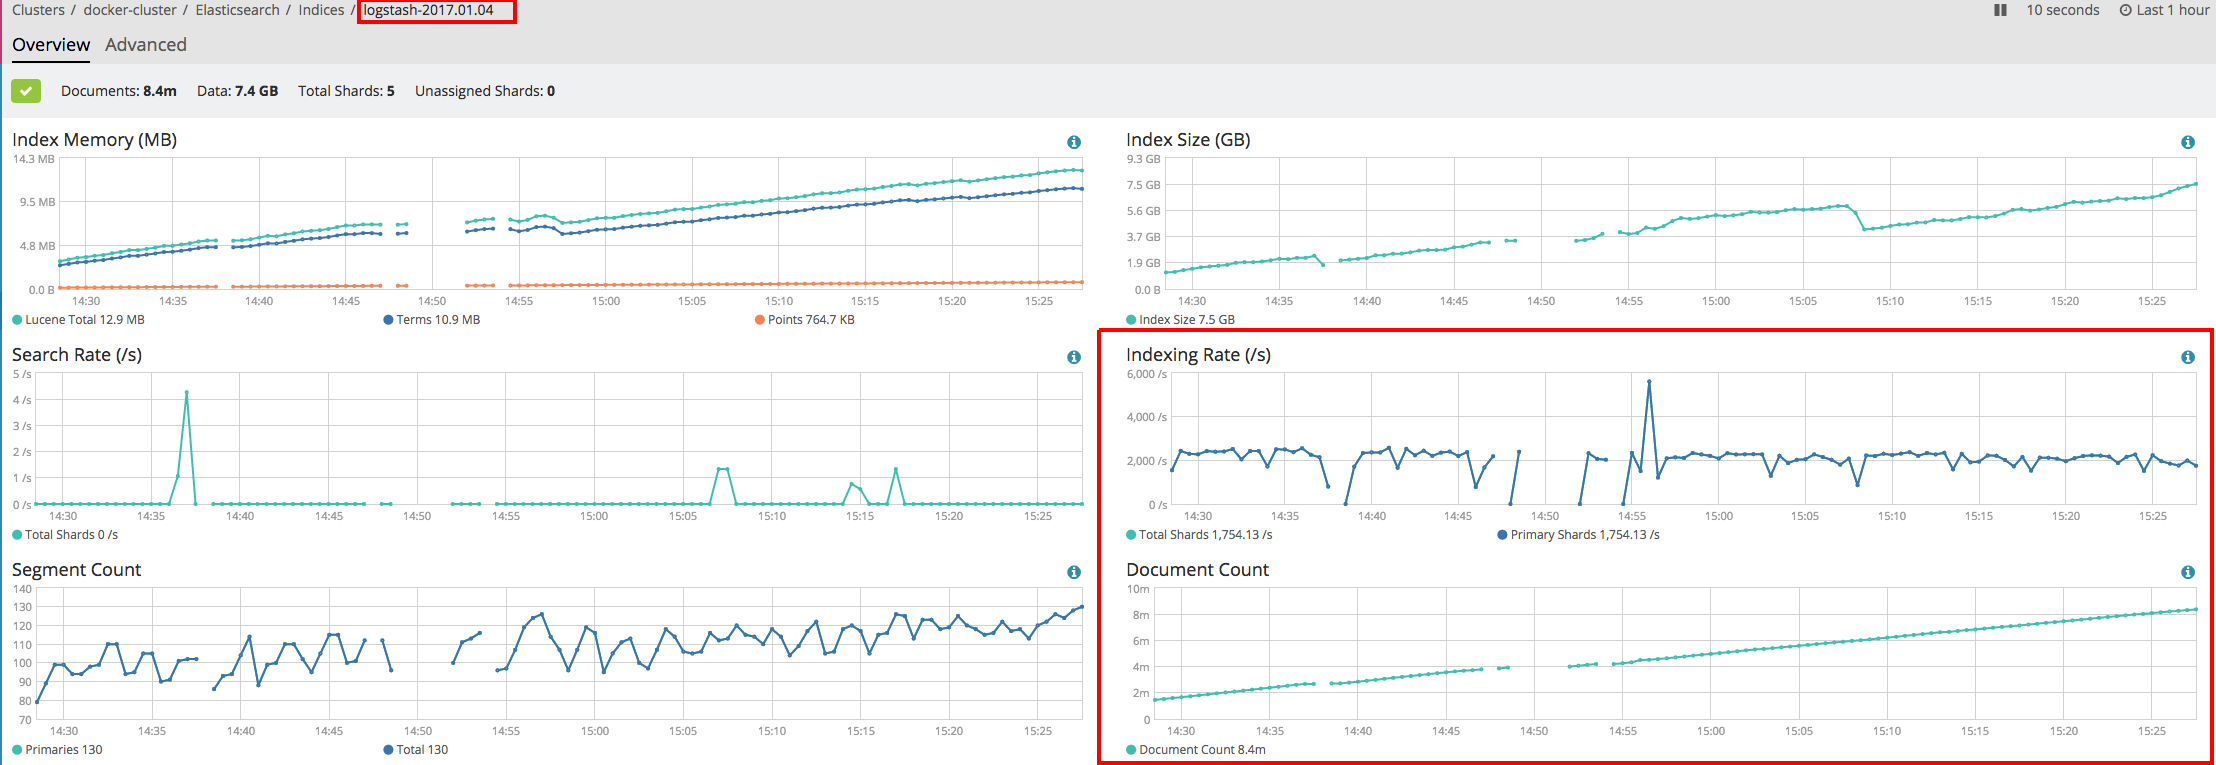Toggle Document Count 8.4m legend series
This screenshot has height=765, width=2216.
[x=1196, y=750]
